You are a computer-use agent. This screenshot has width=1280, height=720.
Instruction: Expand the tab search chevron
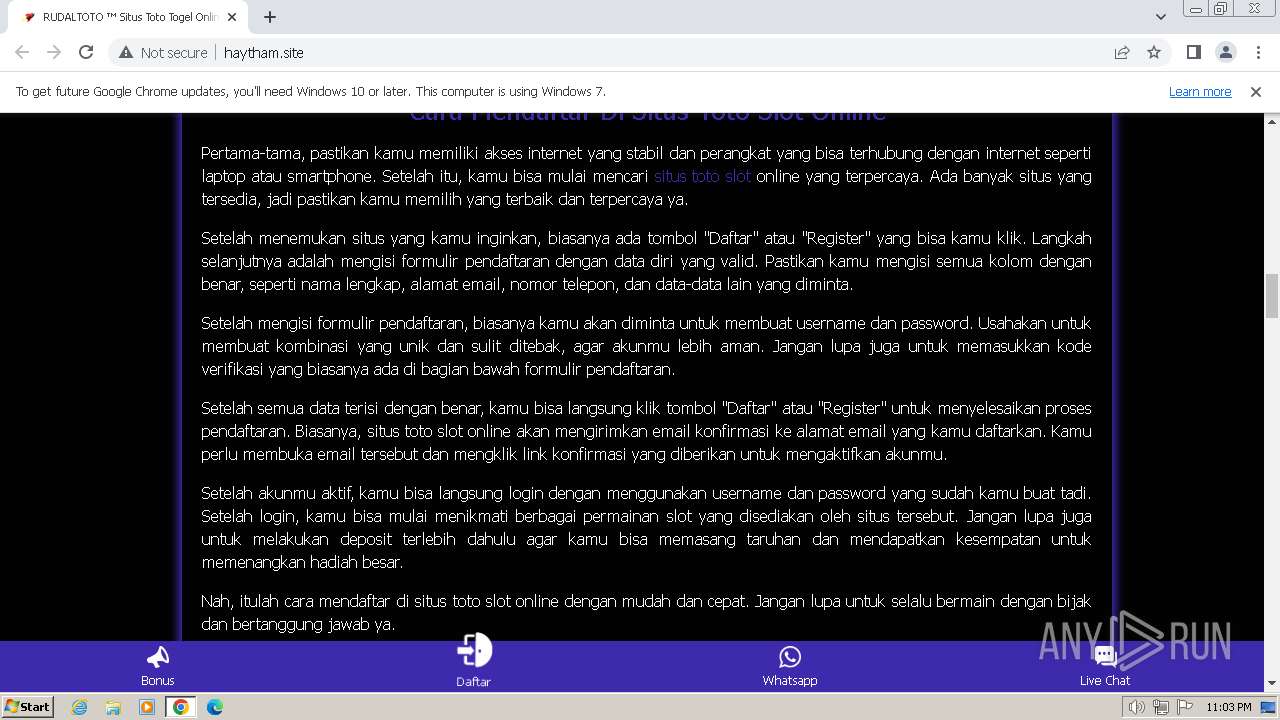(x=1160, y=17)
